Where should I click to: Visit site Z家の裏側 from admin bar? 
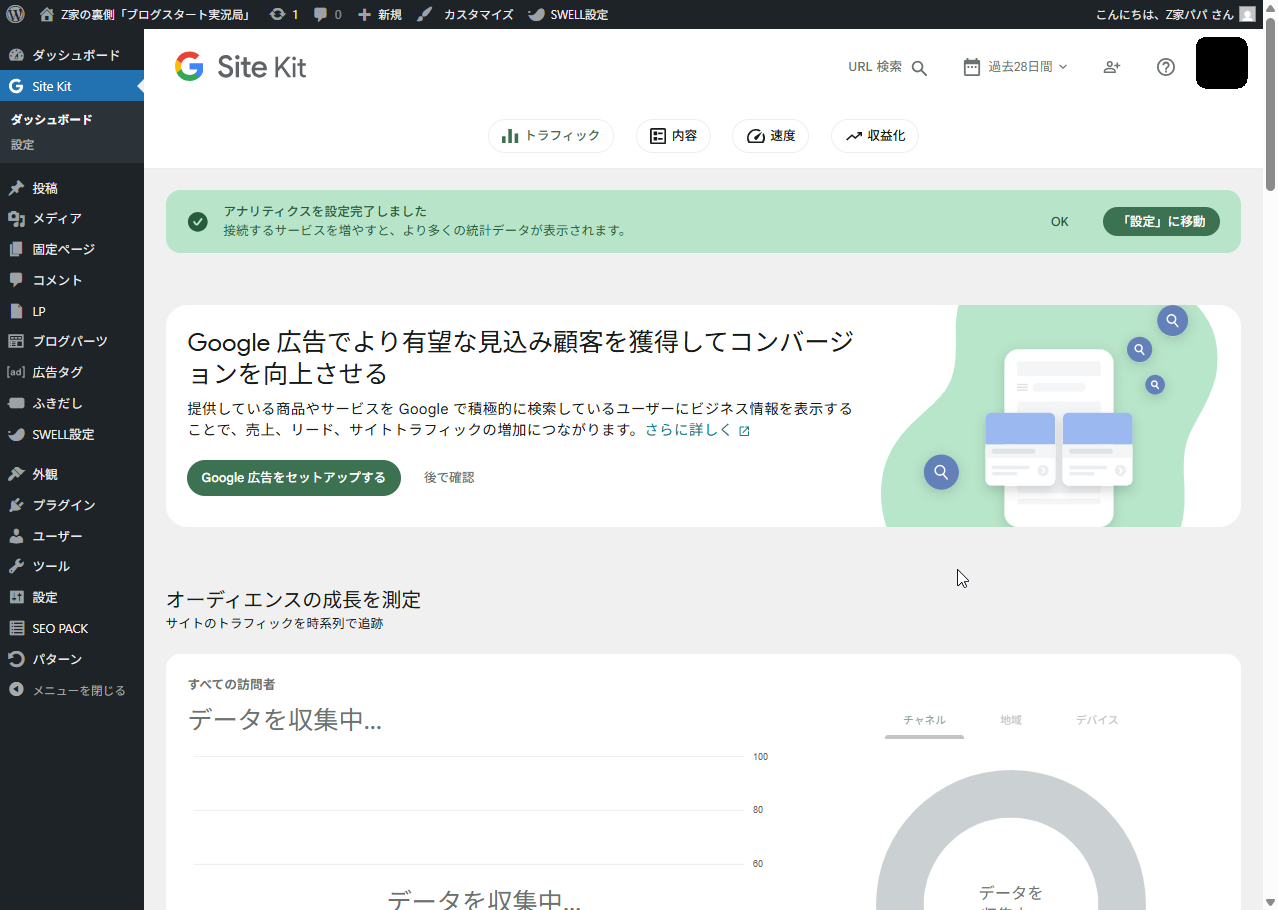(x=144, y=15)
